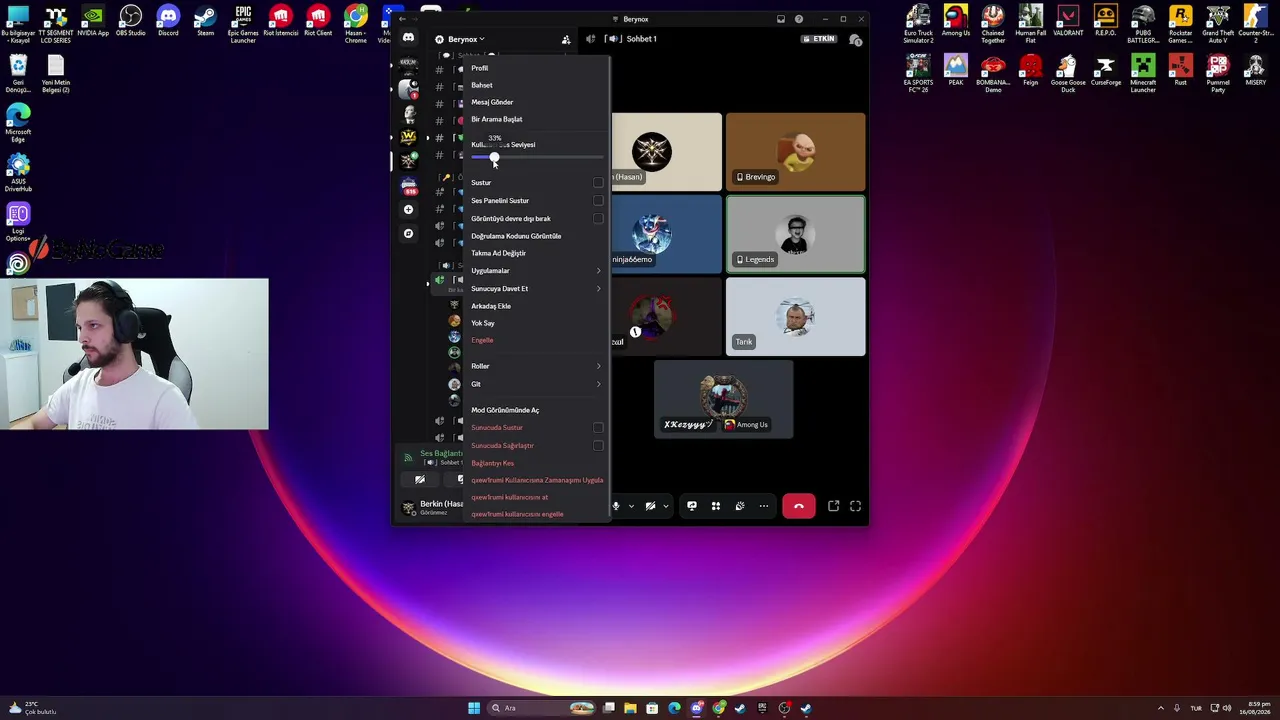The width and height of the screenshot is (1280, 720).
Task: Open the create invite icon beside Berynox
Action: [566, 39]
